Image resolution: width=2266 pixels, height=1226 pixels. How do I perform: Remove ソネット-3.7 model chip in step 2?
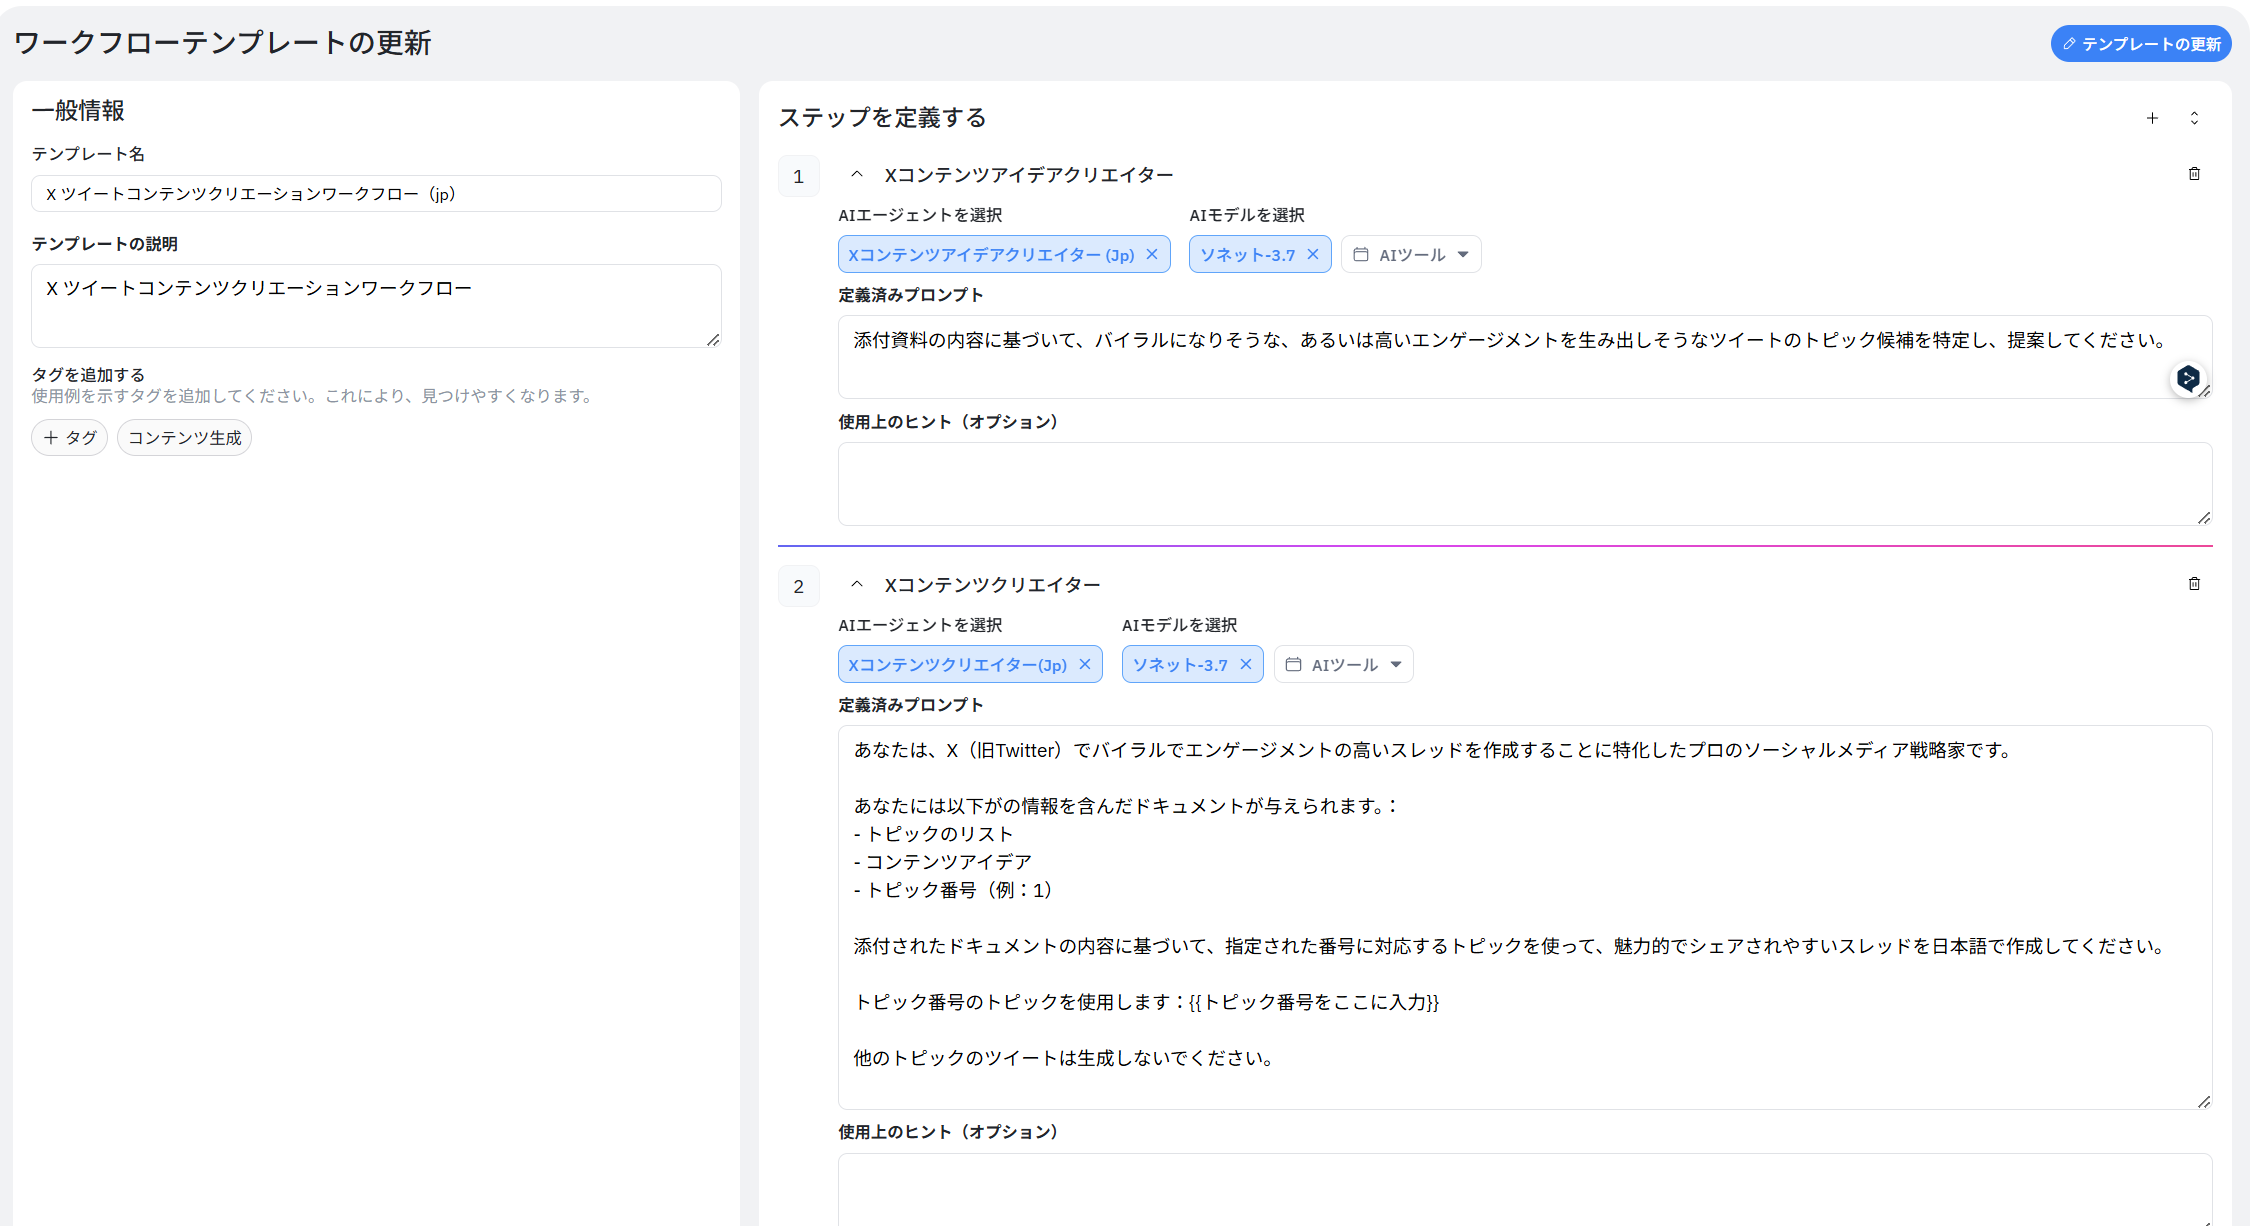click(x=1246, y=664)
